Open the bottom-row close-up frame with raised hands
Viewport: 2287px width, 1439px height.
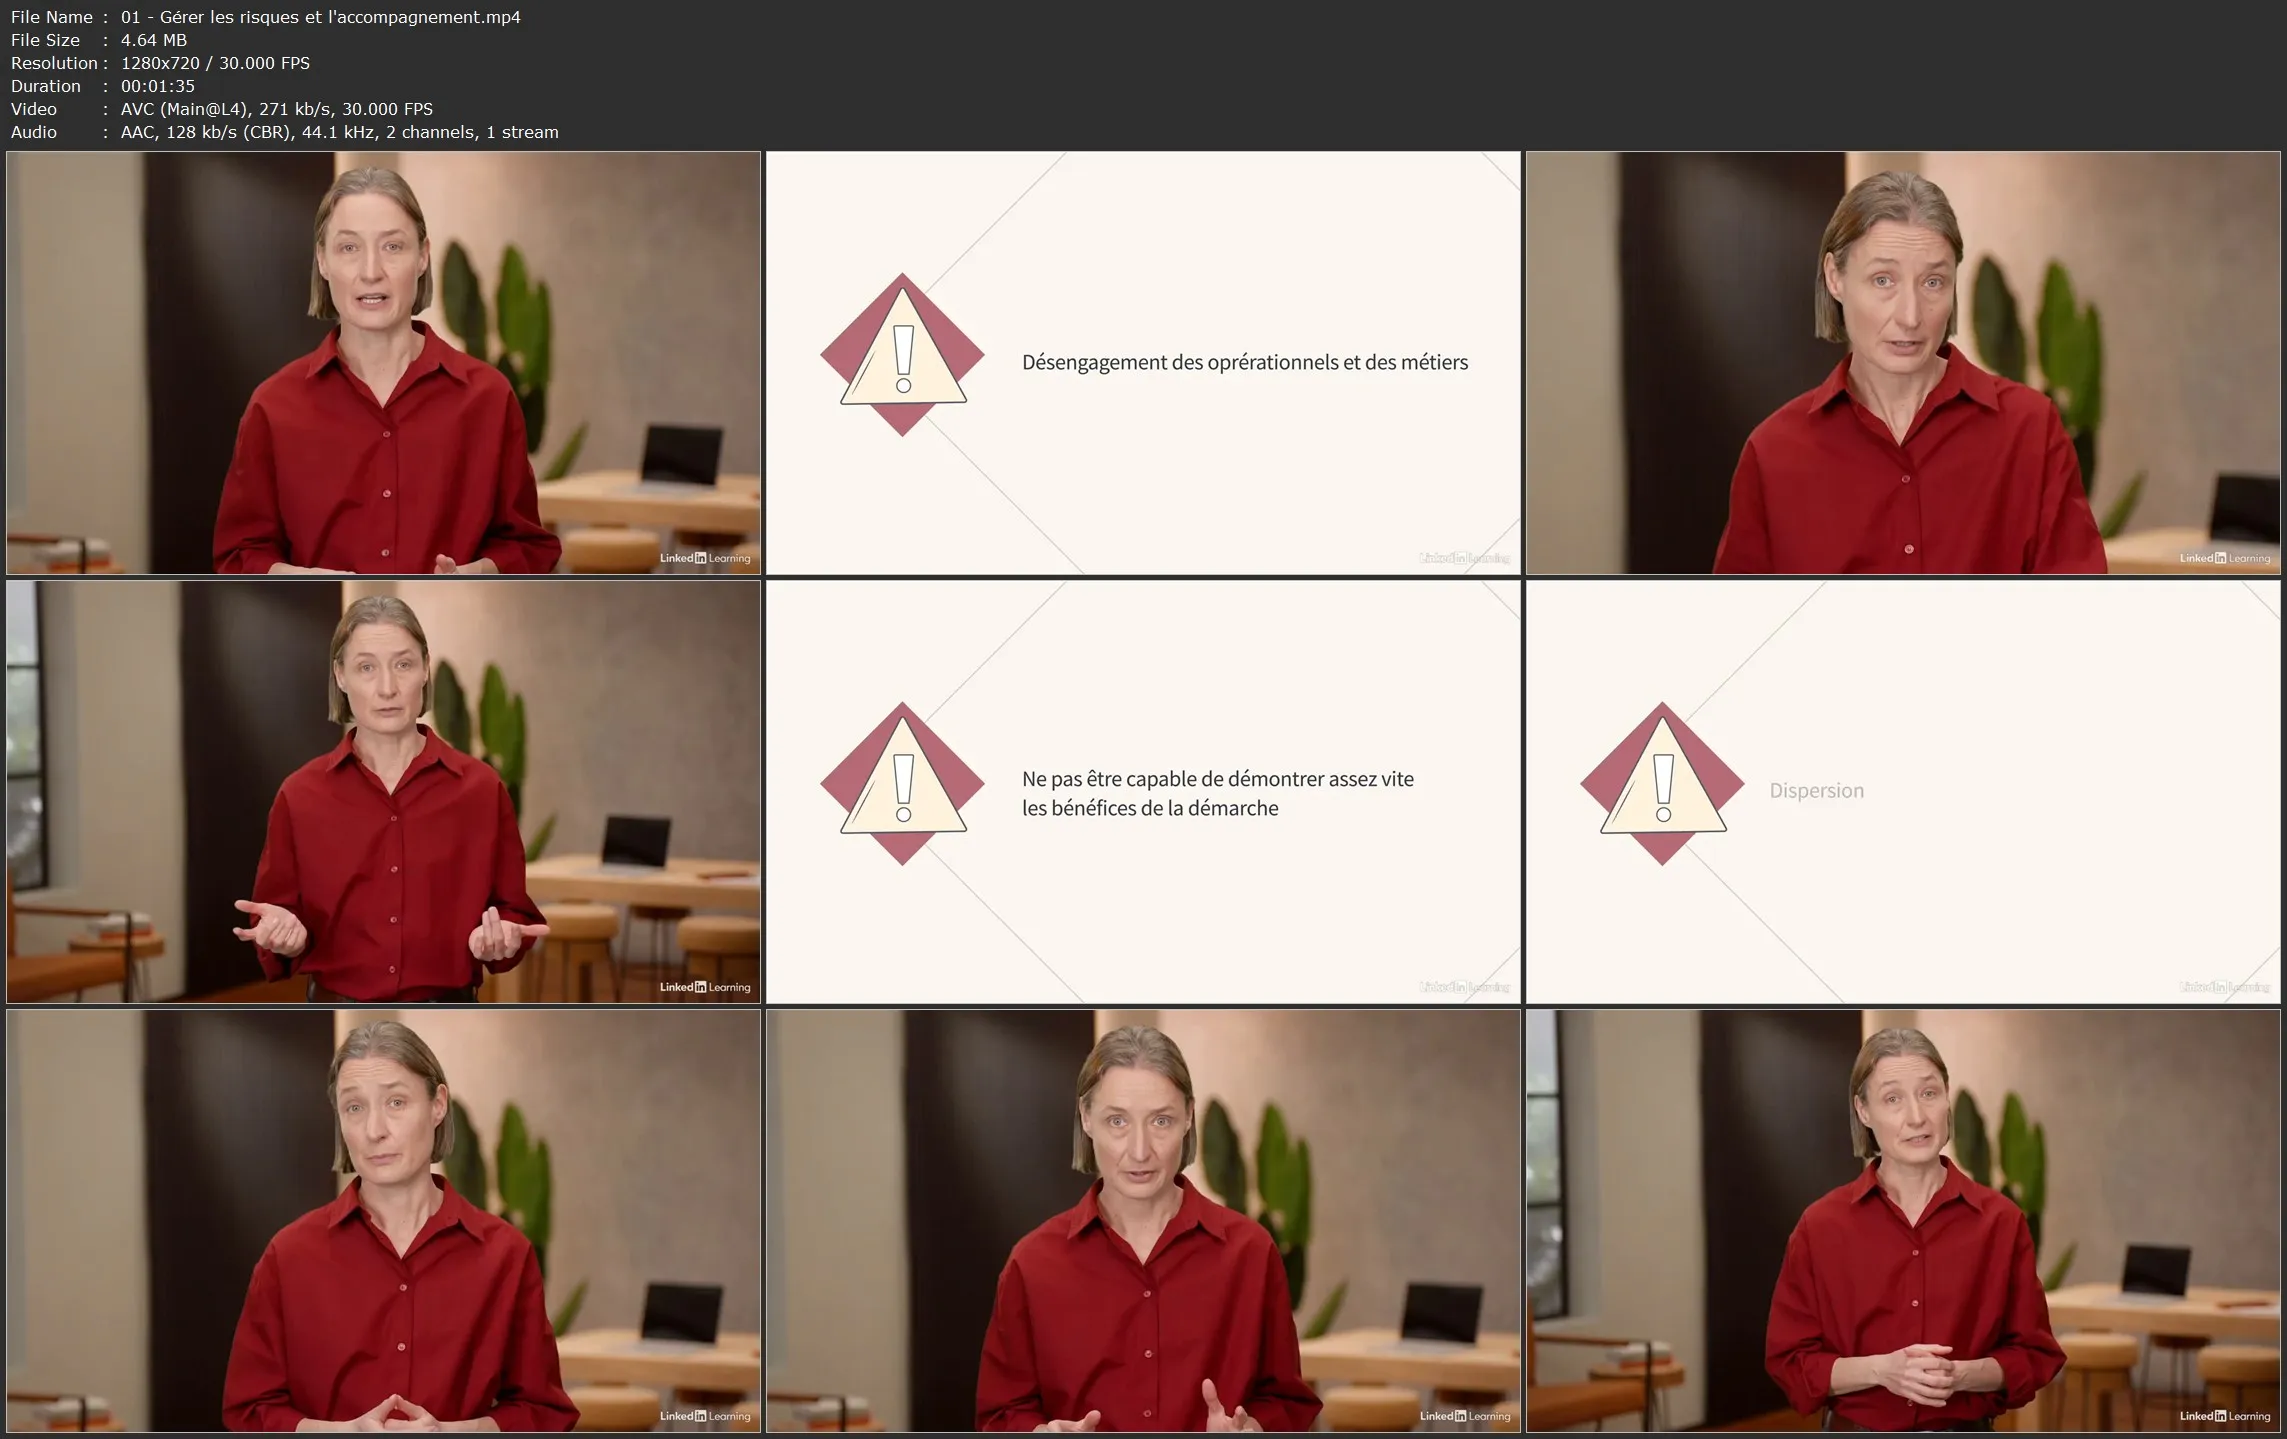tap(1143, 1221)
